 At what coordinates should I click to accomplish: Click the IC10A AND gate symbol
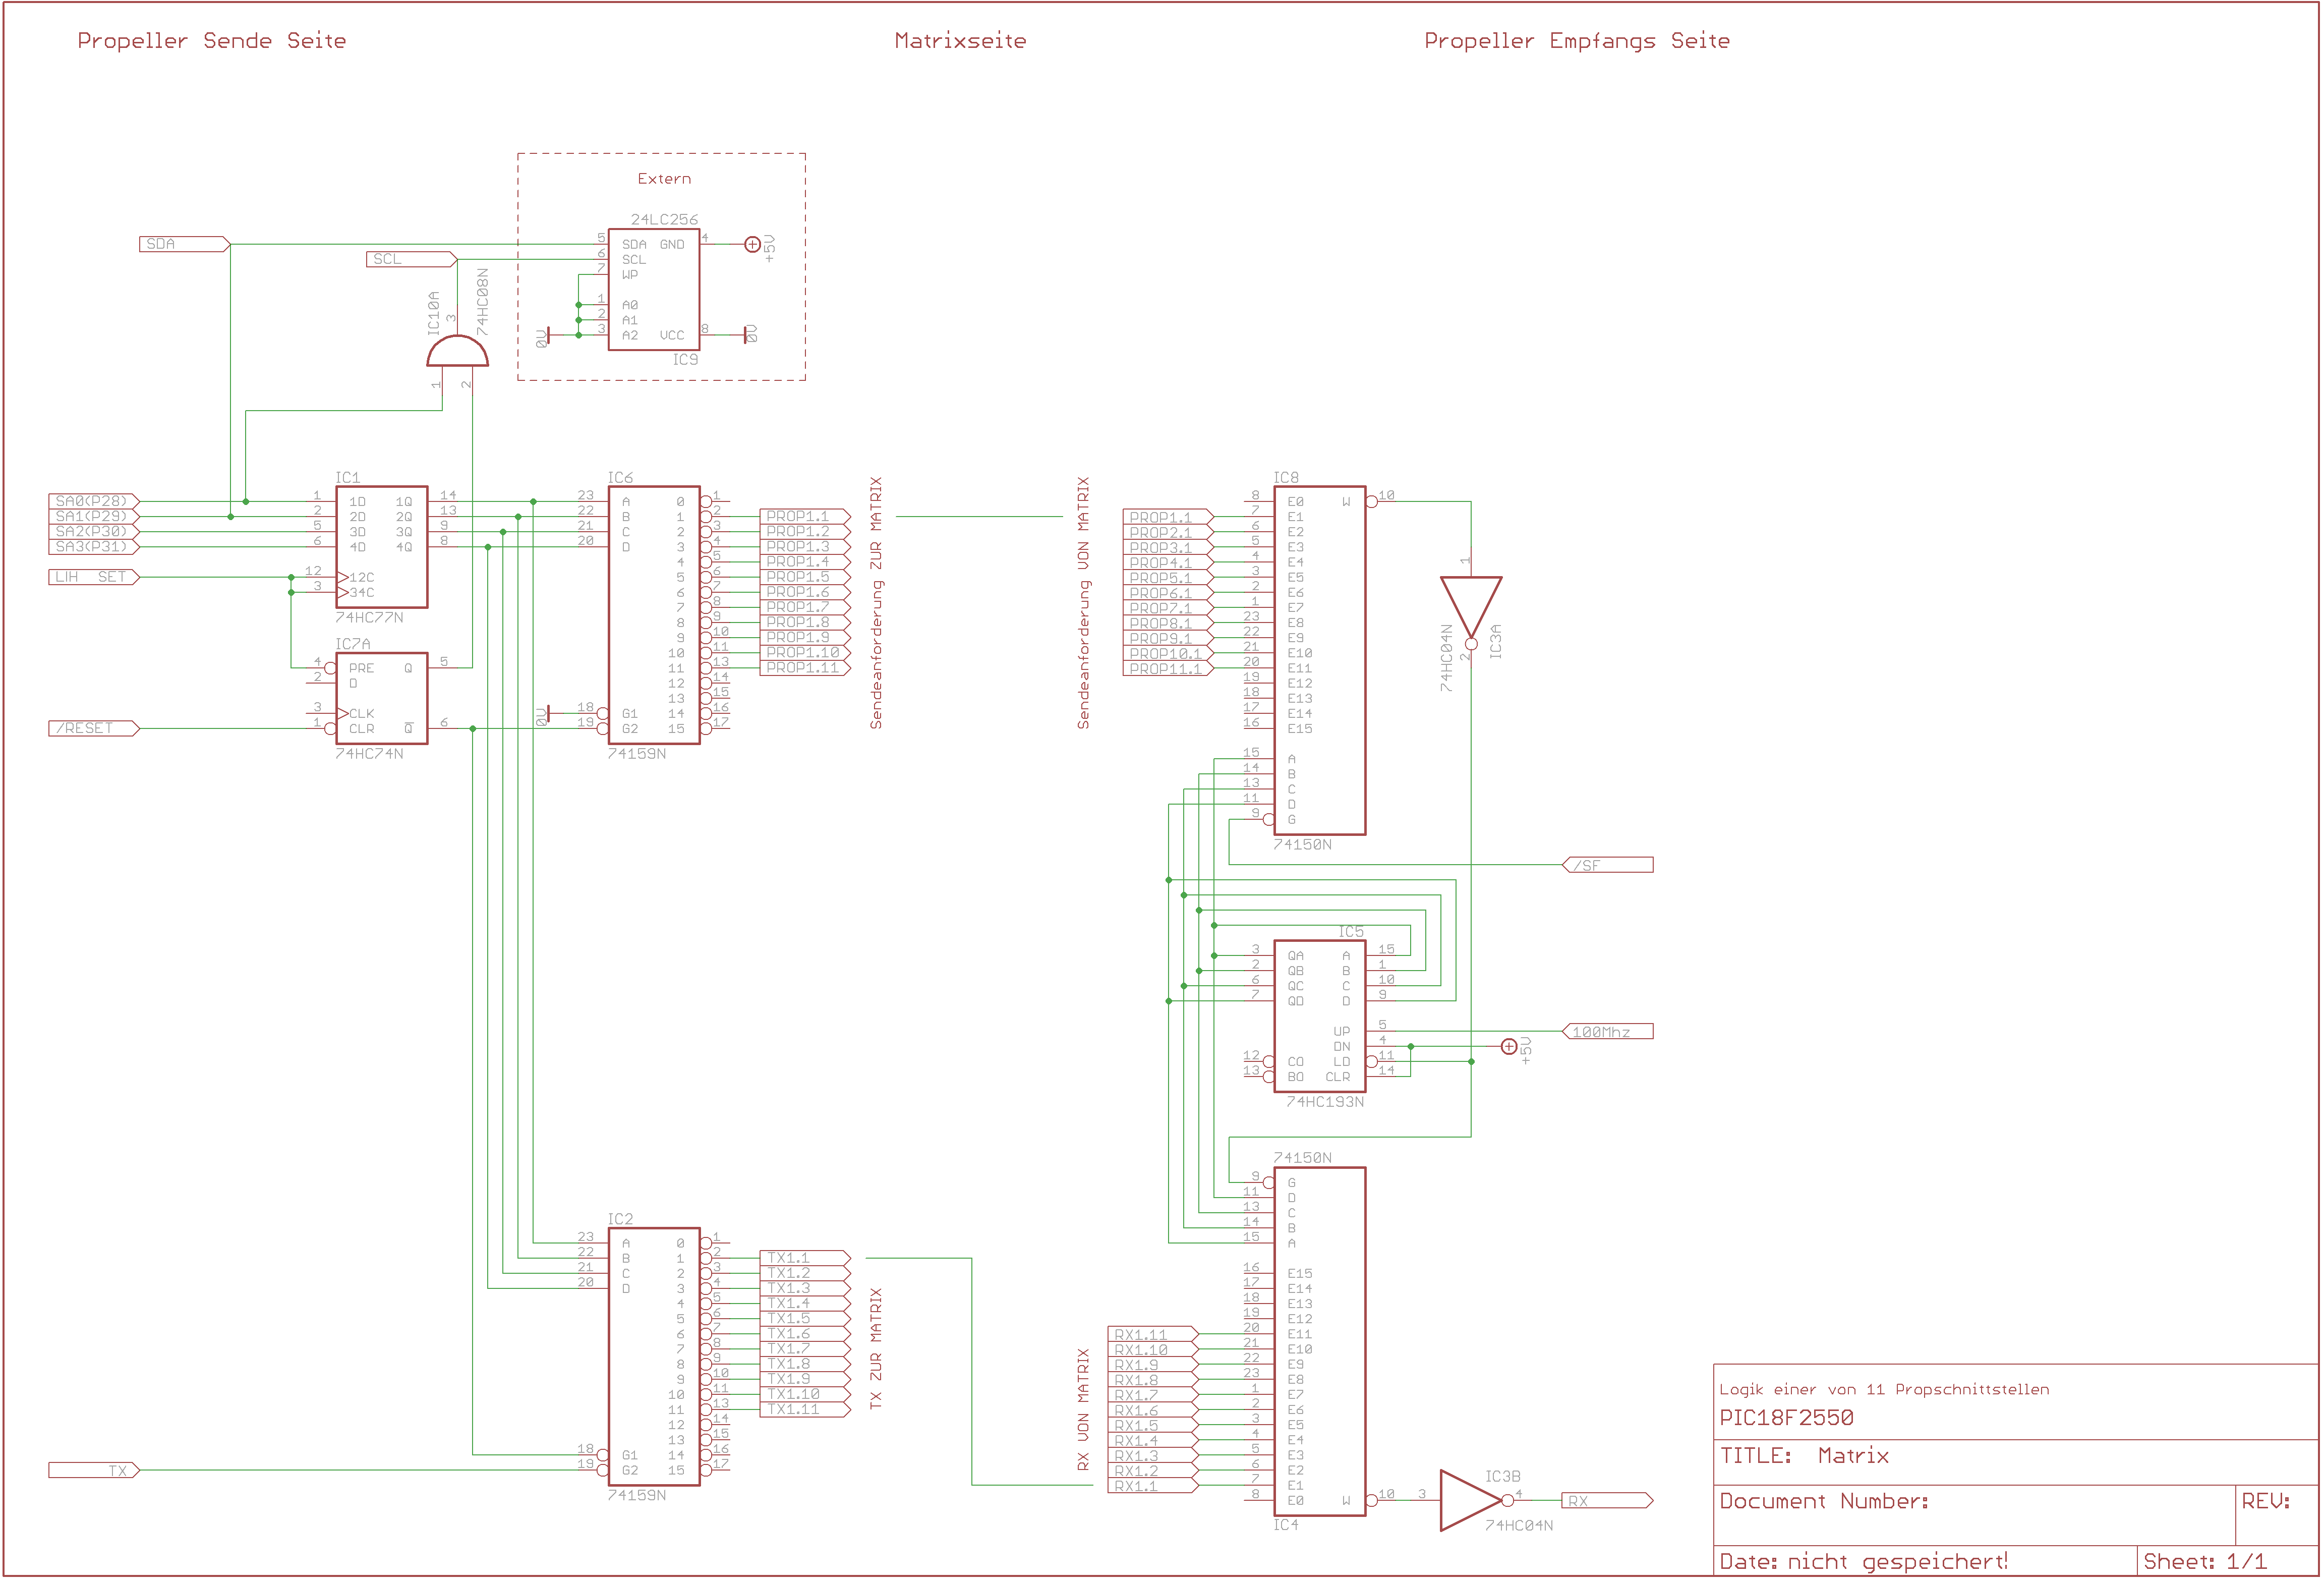pos(457,352)
